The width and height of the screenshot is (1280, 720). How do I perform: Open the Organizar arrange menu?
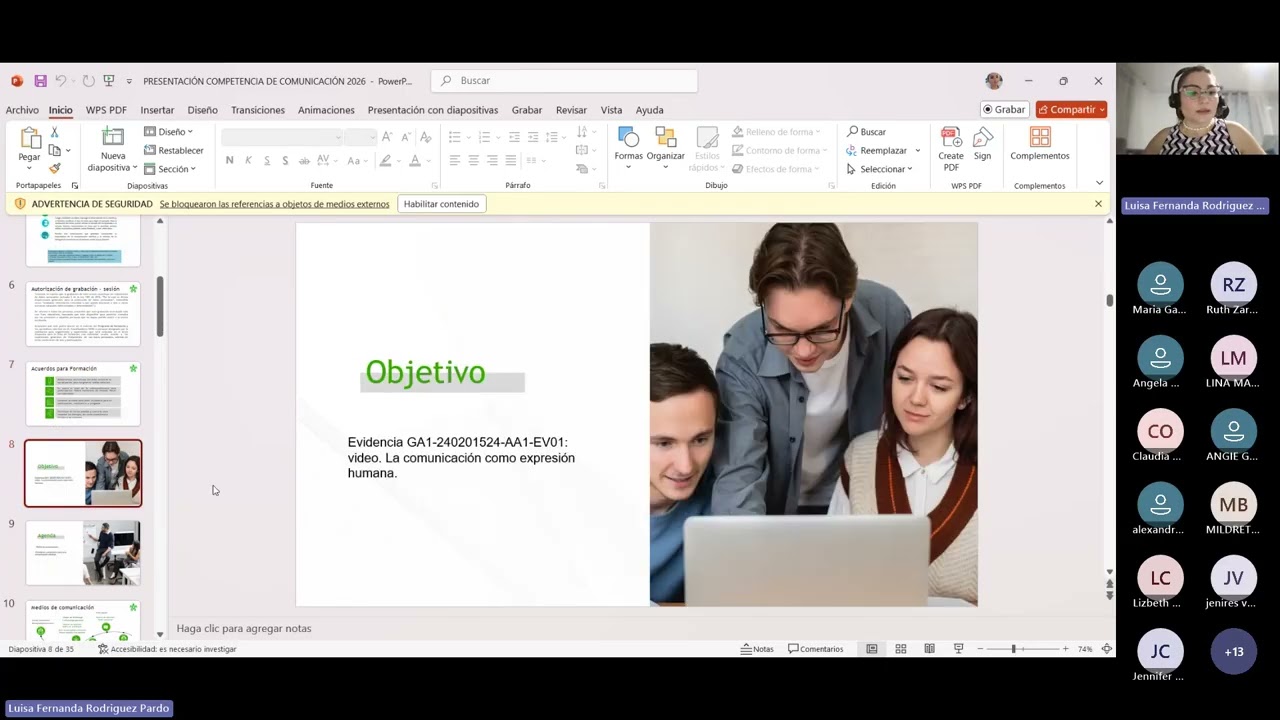[665, 146]
